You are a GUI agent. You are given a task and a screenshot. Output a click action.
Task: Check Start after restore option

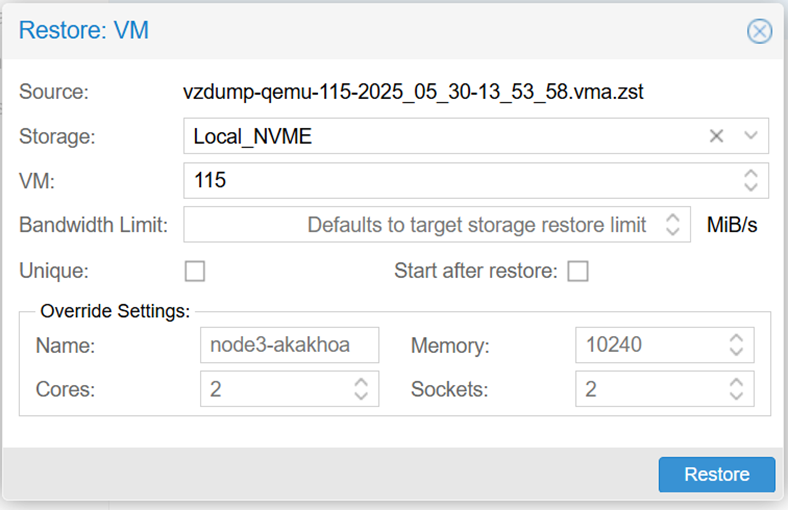point(578,271)
